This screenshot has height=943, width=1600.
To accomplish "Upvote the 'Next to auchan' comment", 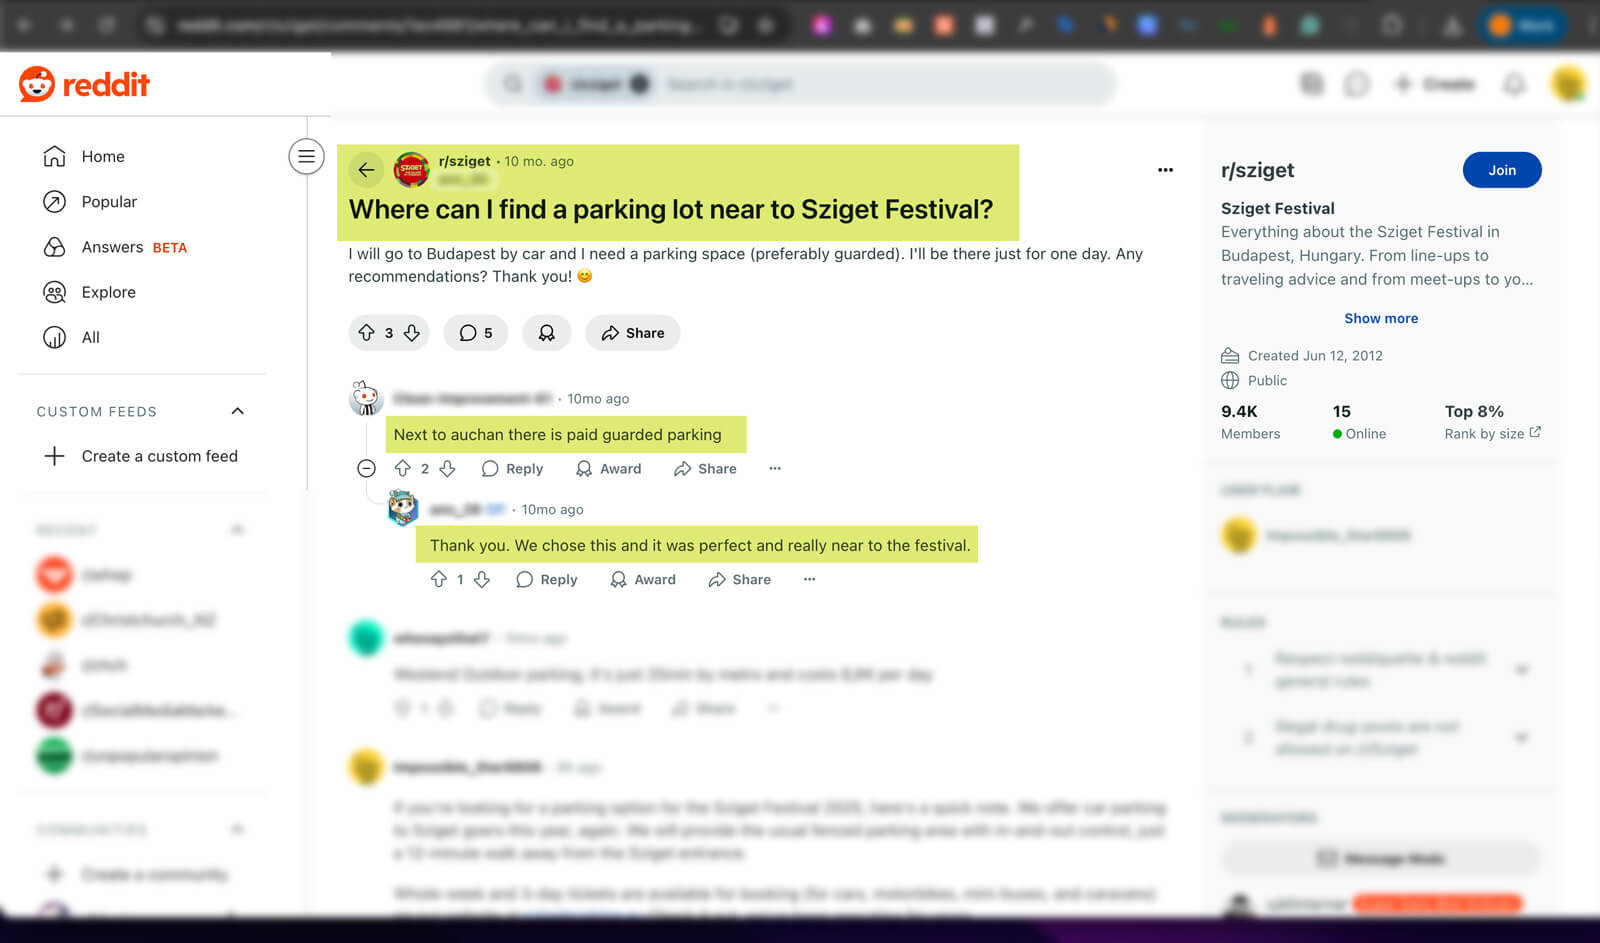I will pyautogui.click(x=402, y=468).
